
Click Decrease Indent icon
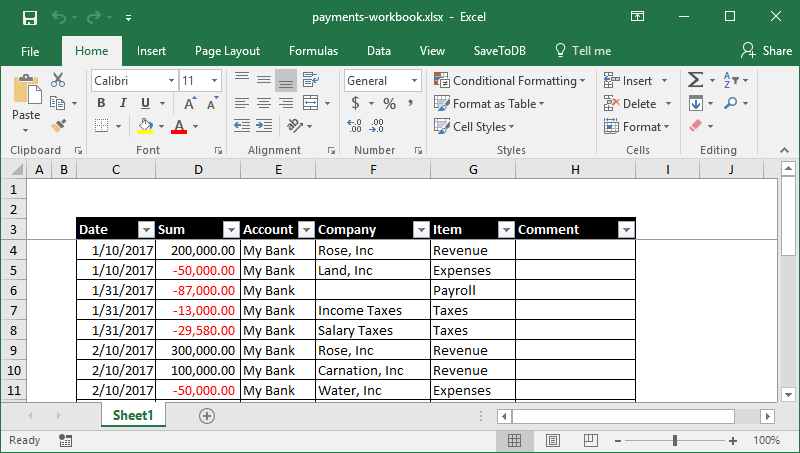(x=242, y=125)
